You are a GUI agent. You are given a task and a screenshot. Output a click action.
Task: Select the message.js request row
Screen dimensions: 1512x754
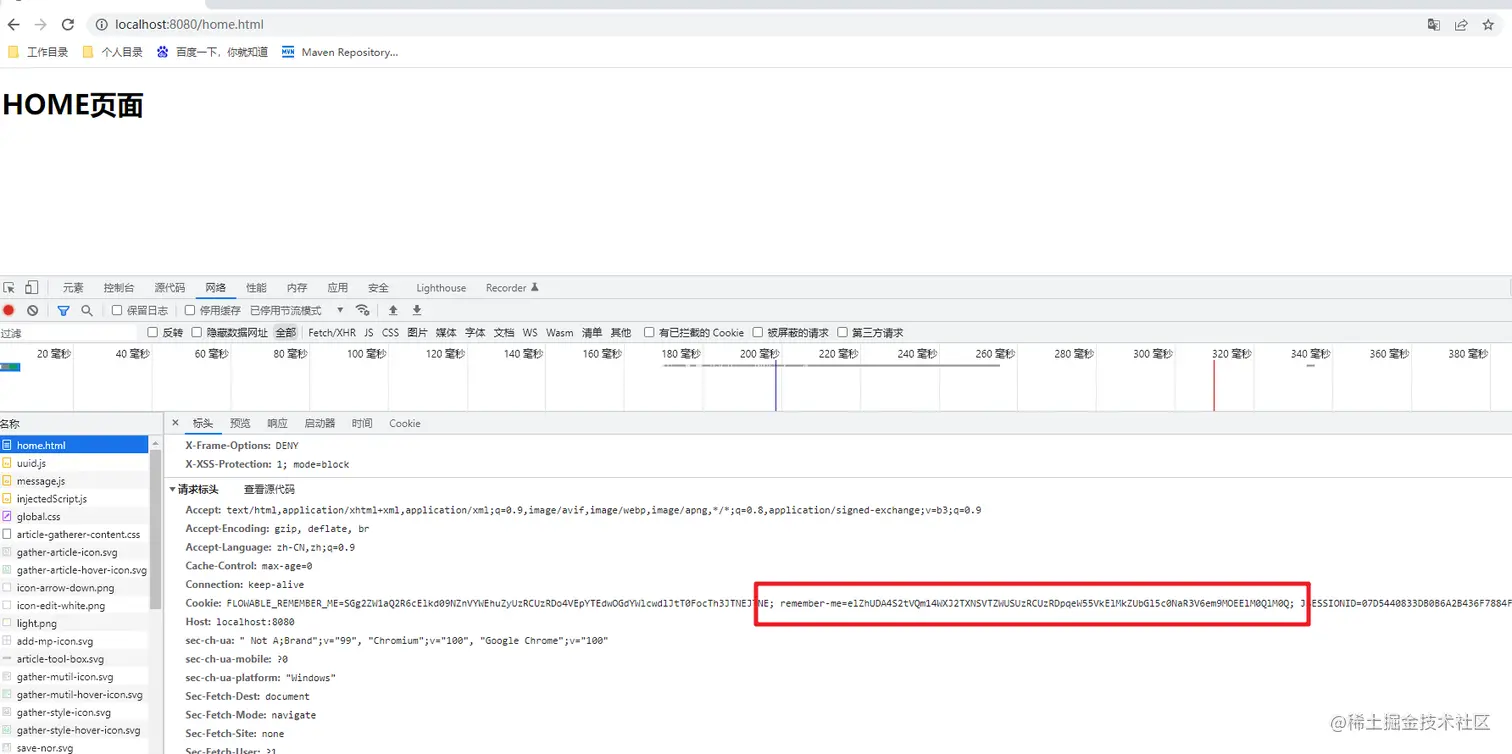pos(74,481)
